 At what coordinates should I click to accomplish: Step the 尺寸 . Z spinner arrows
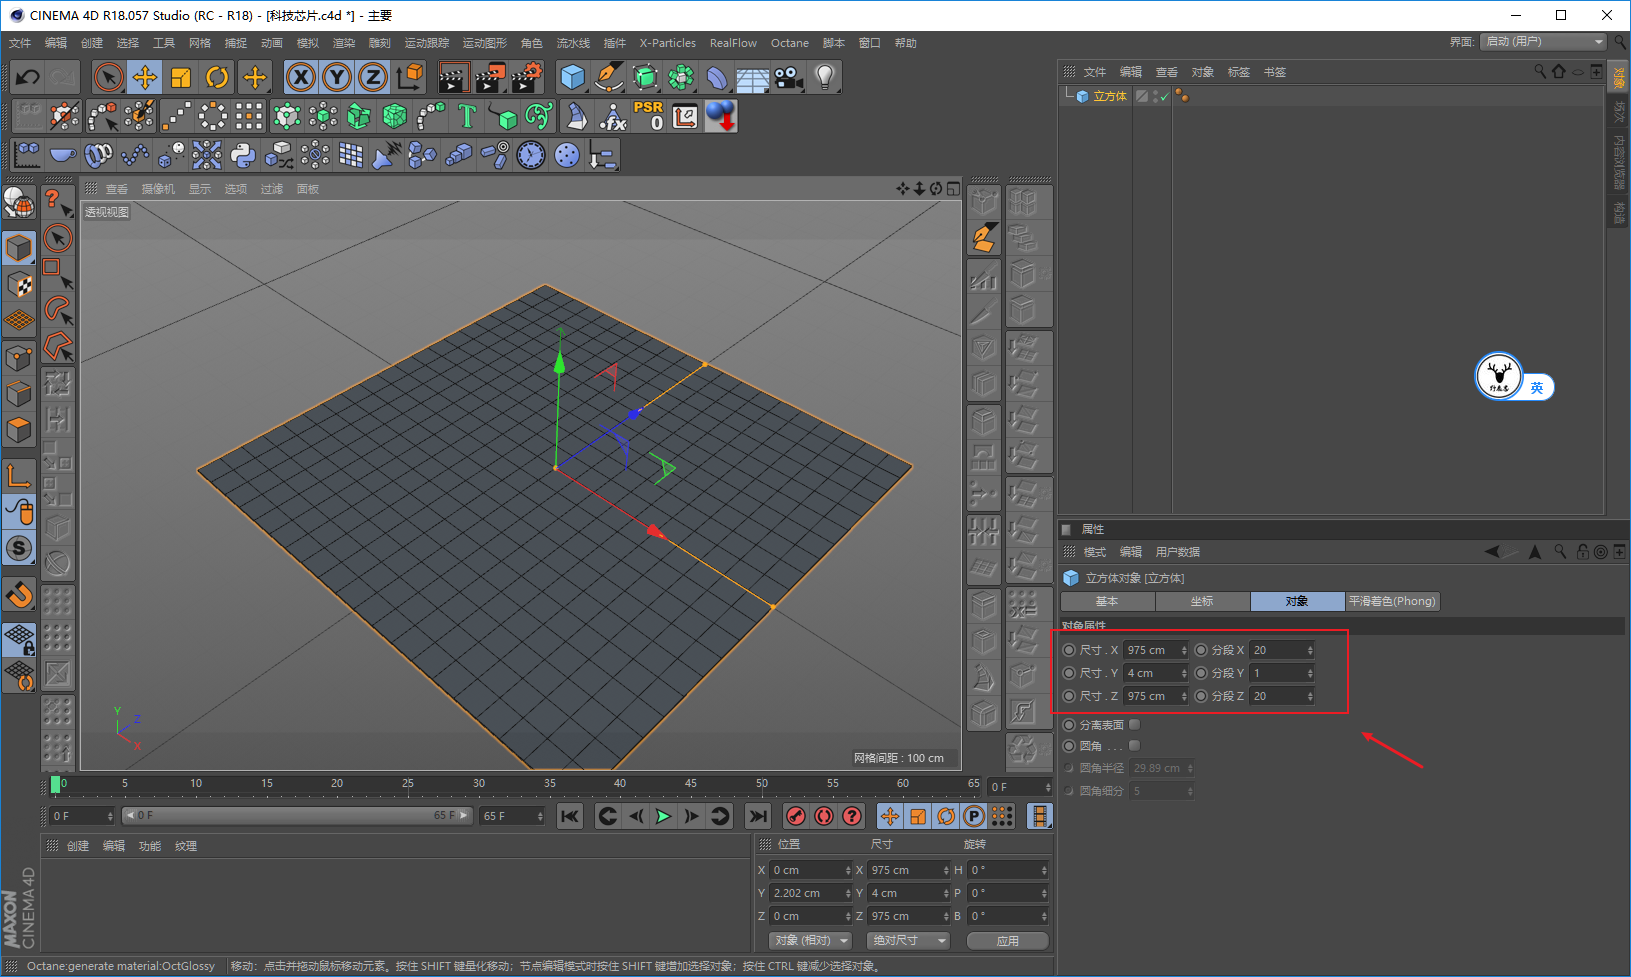point(1184,696)
